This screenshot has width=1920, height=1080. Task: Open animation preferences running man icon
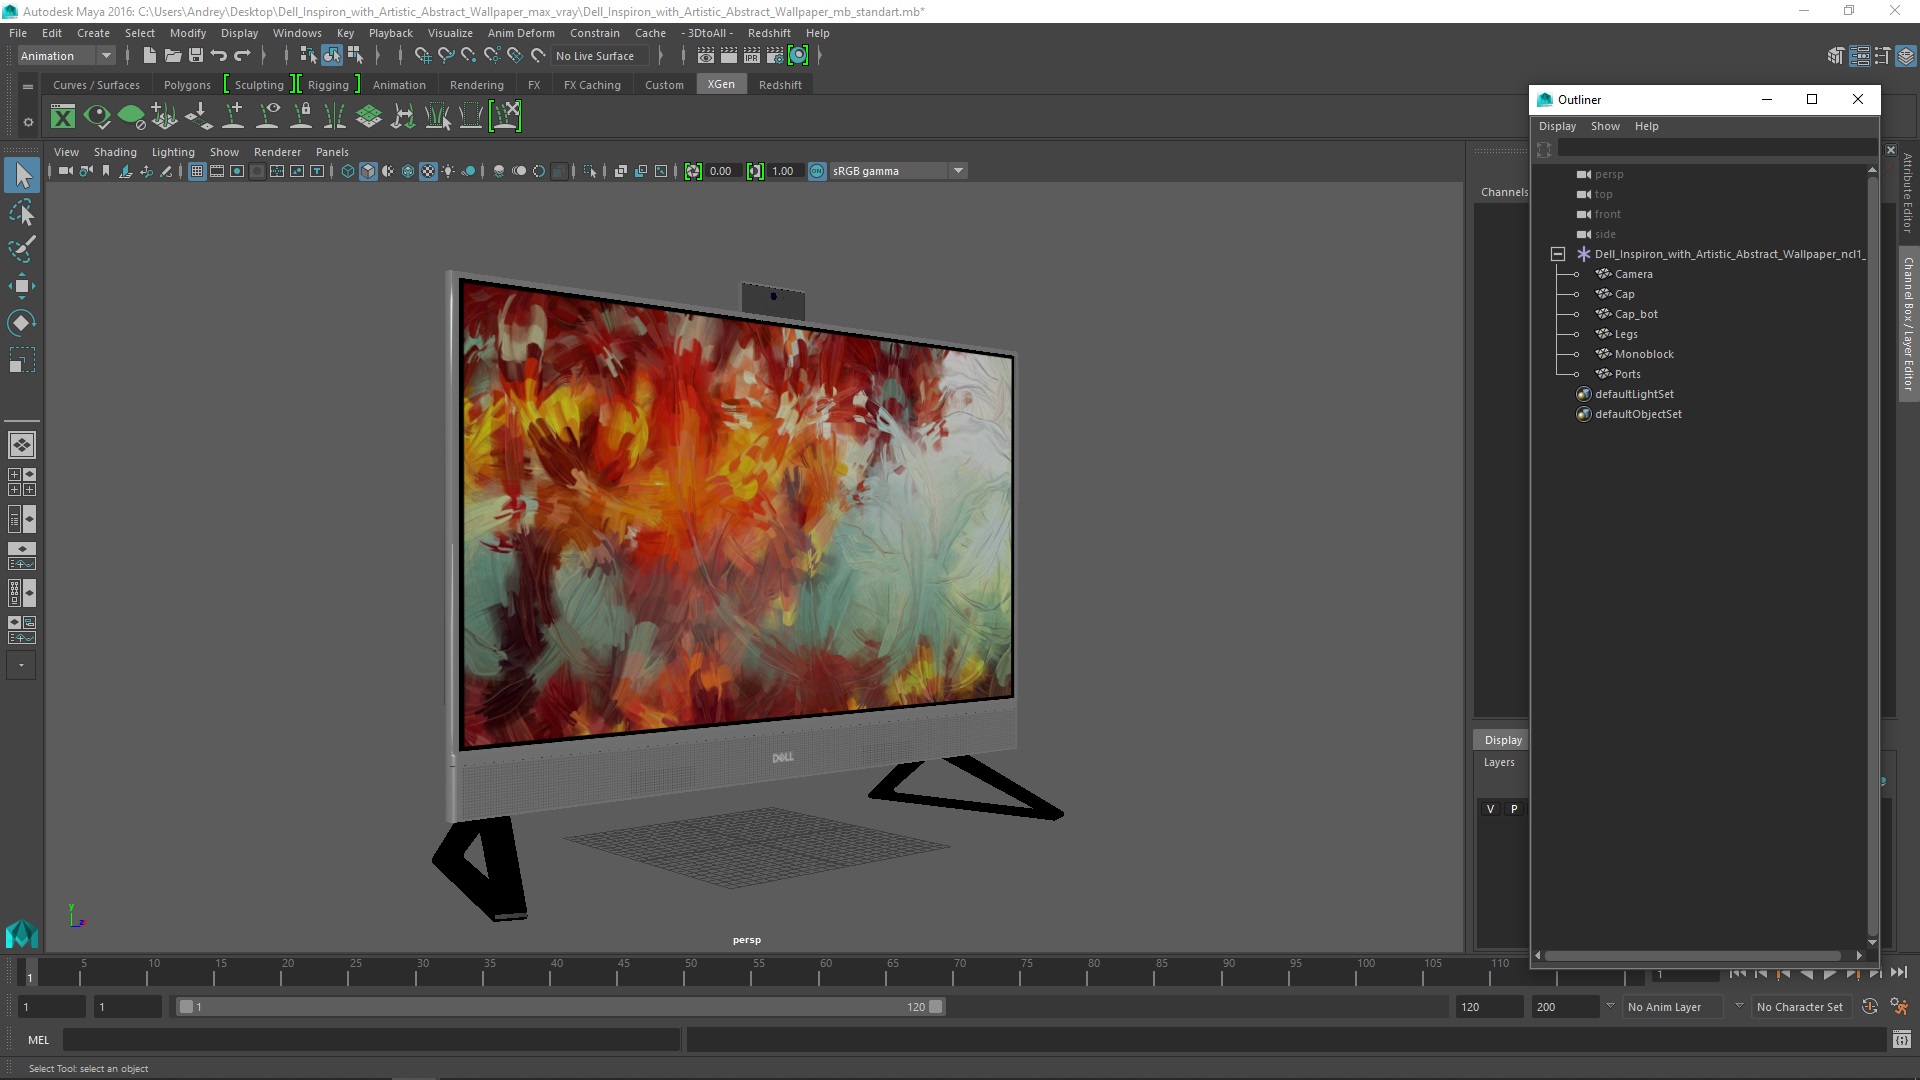[x=1899, y=1007]
